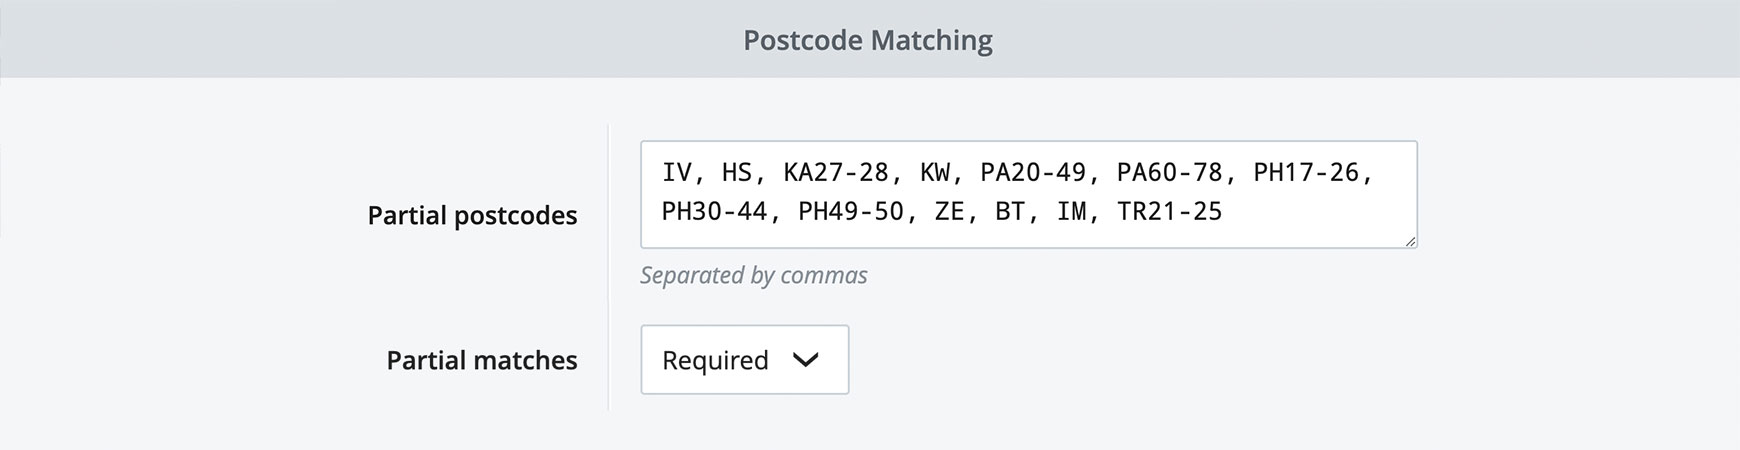Viewport: 1740px width, 450px height.
Task: Click the 'Separated by commas' hint text
Action: [754, 275]
